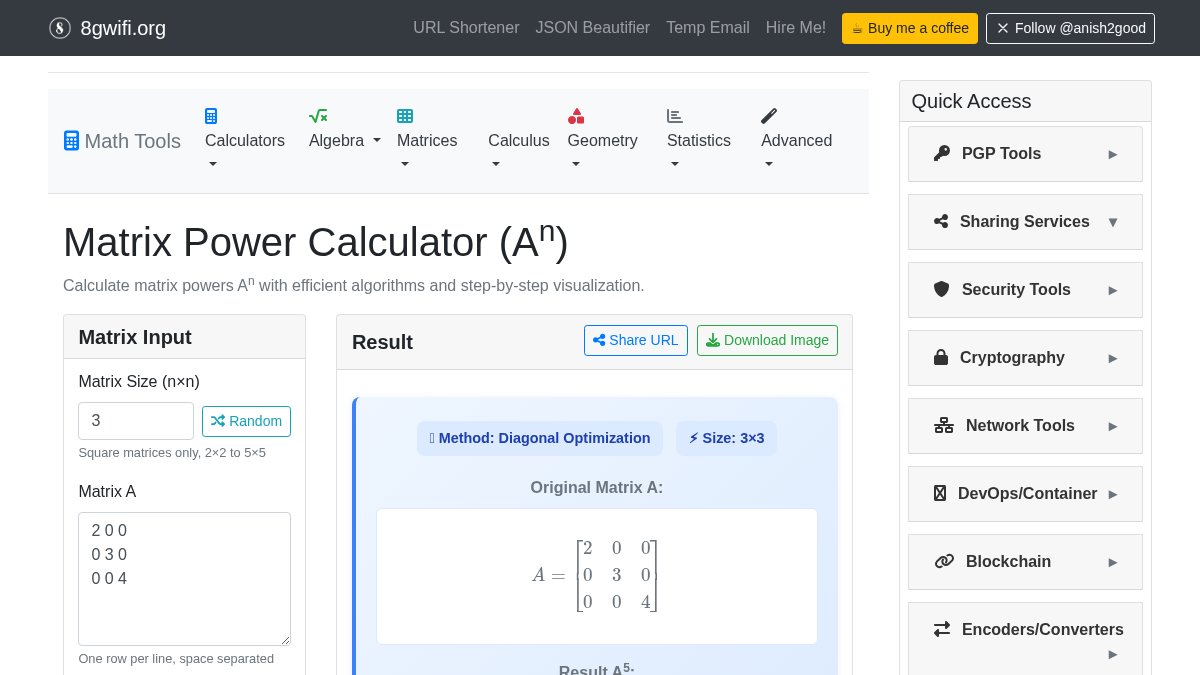Click the Follow @anish2good button
This screenshot has width=1200, height=675.
pos(1070,28)
